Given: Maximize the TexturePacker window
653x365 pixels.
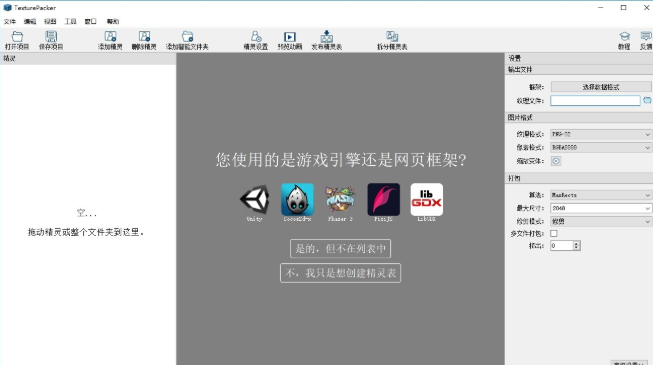Looking at the screenshot, I should coord(623,8).
